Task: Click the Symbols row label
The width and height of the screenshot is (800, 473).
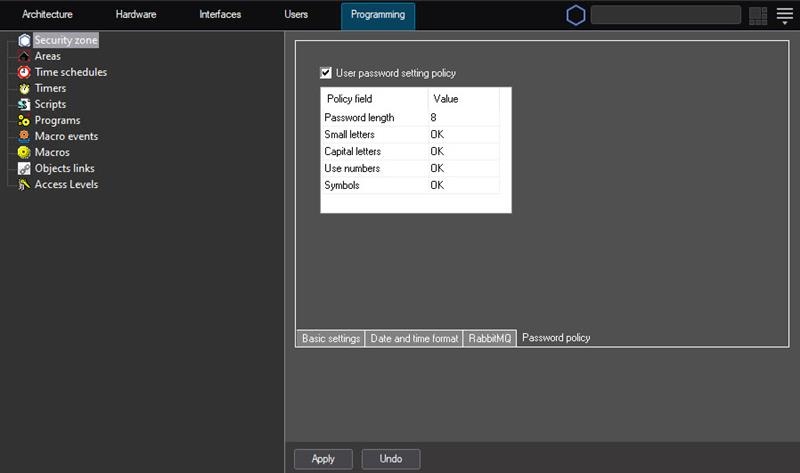Action: [342, 185]
